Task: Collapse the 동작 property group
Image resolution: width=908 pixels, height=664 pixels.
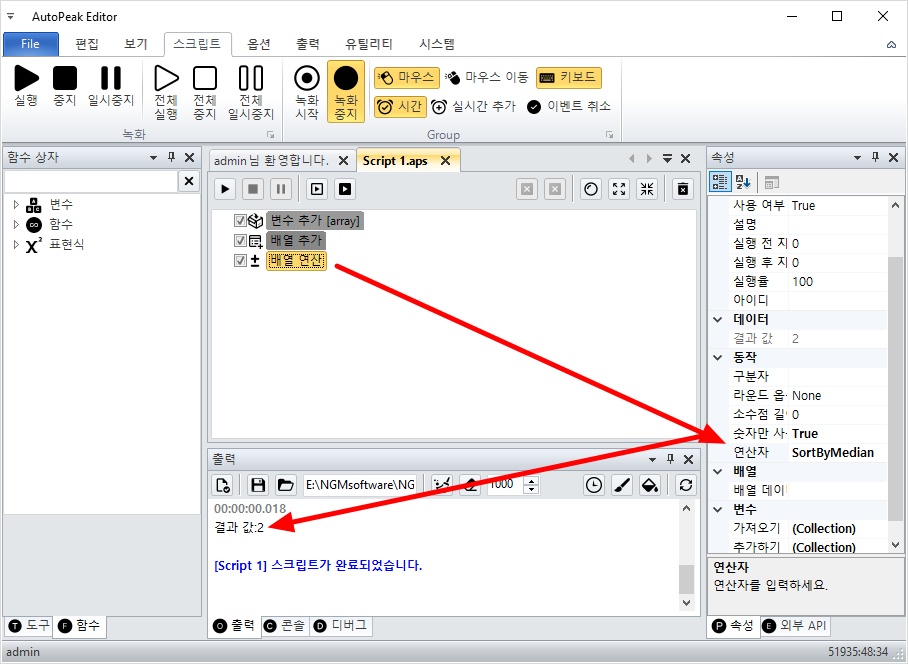Action: point(718,357)
